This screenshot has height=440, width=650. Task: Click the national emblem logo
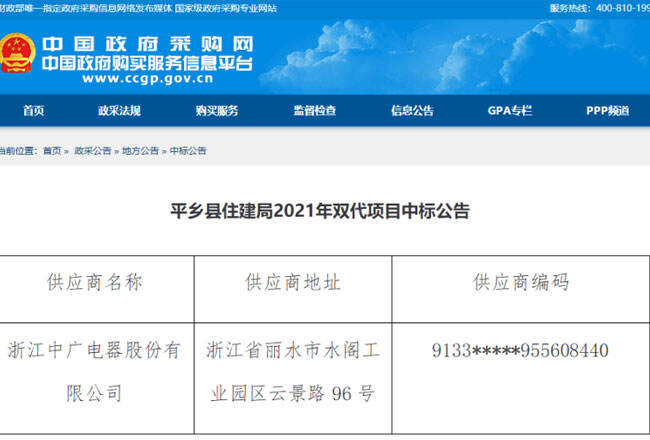[x=19, y=55]
